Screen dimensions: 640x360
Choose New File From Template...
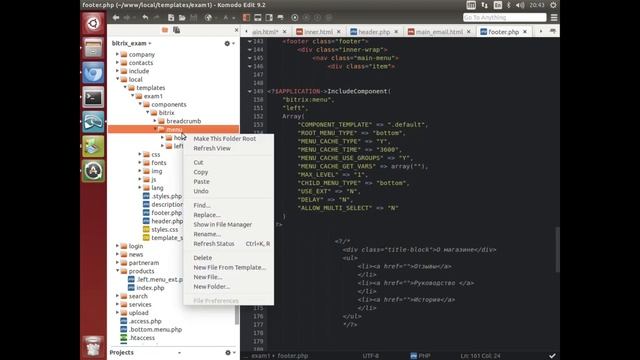(x=229, y=267)
